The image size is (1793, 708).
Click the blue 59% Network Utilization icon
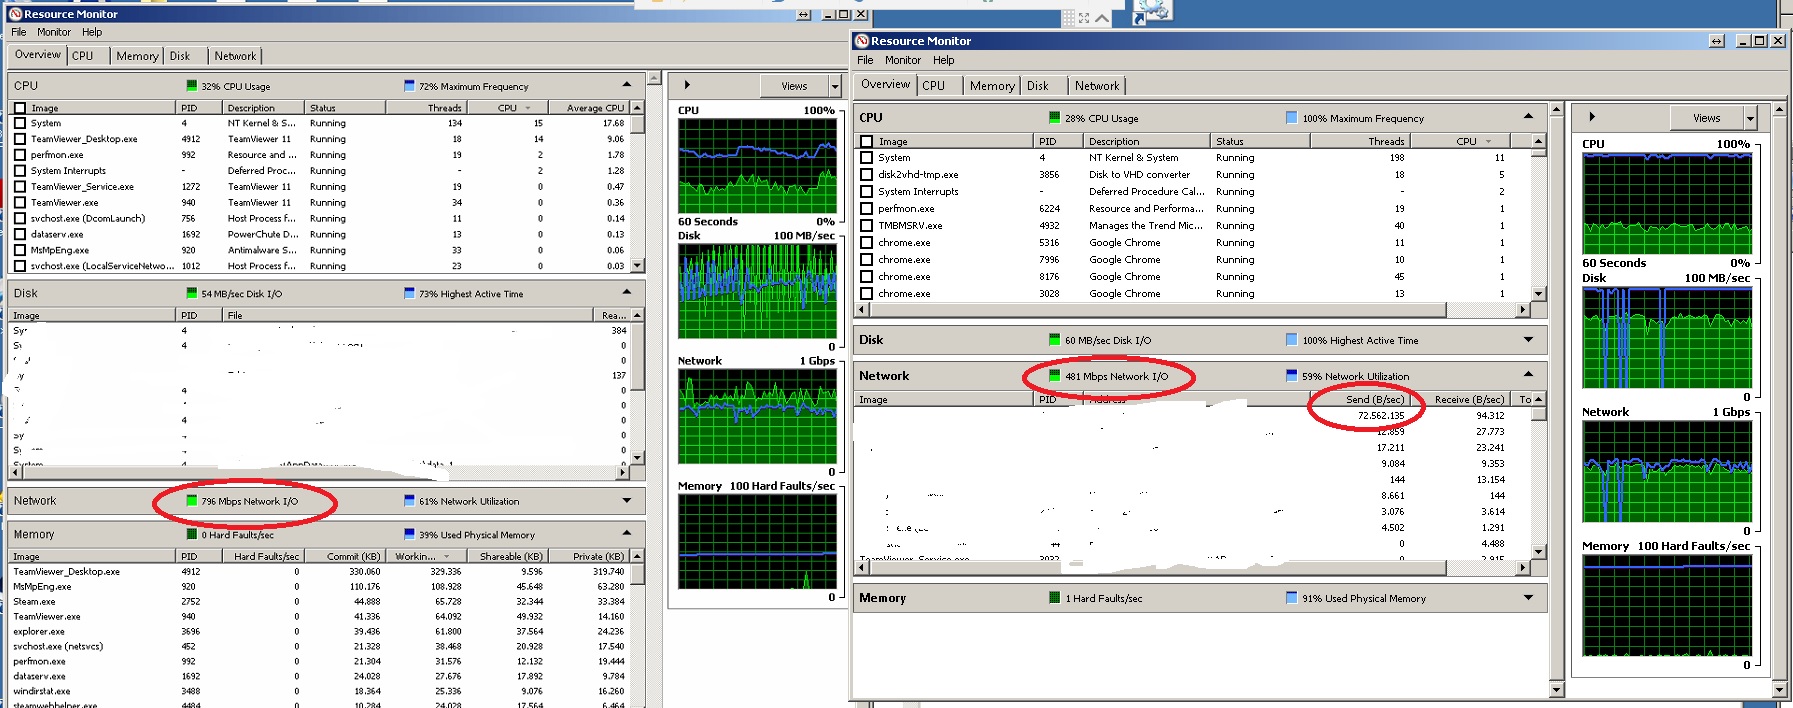[1292, 376]
